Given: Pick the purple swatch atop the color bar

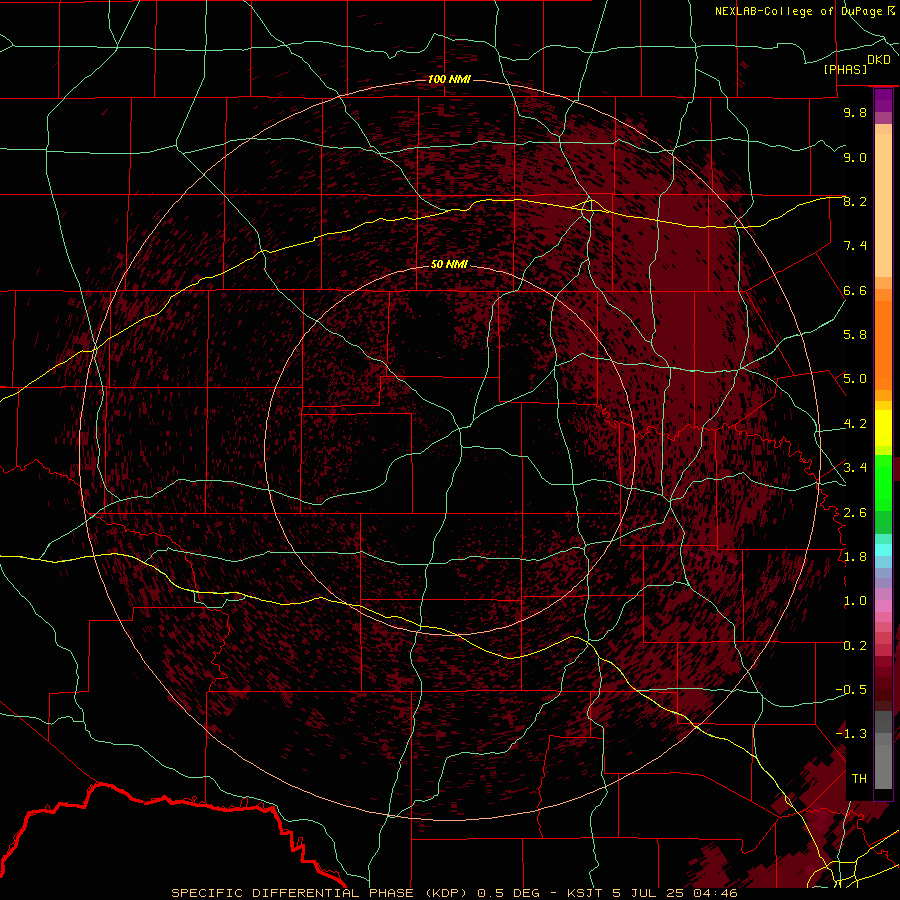Looking at the screenshot, I should [x=883, y=100].
